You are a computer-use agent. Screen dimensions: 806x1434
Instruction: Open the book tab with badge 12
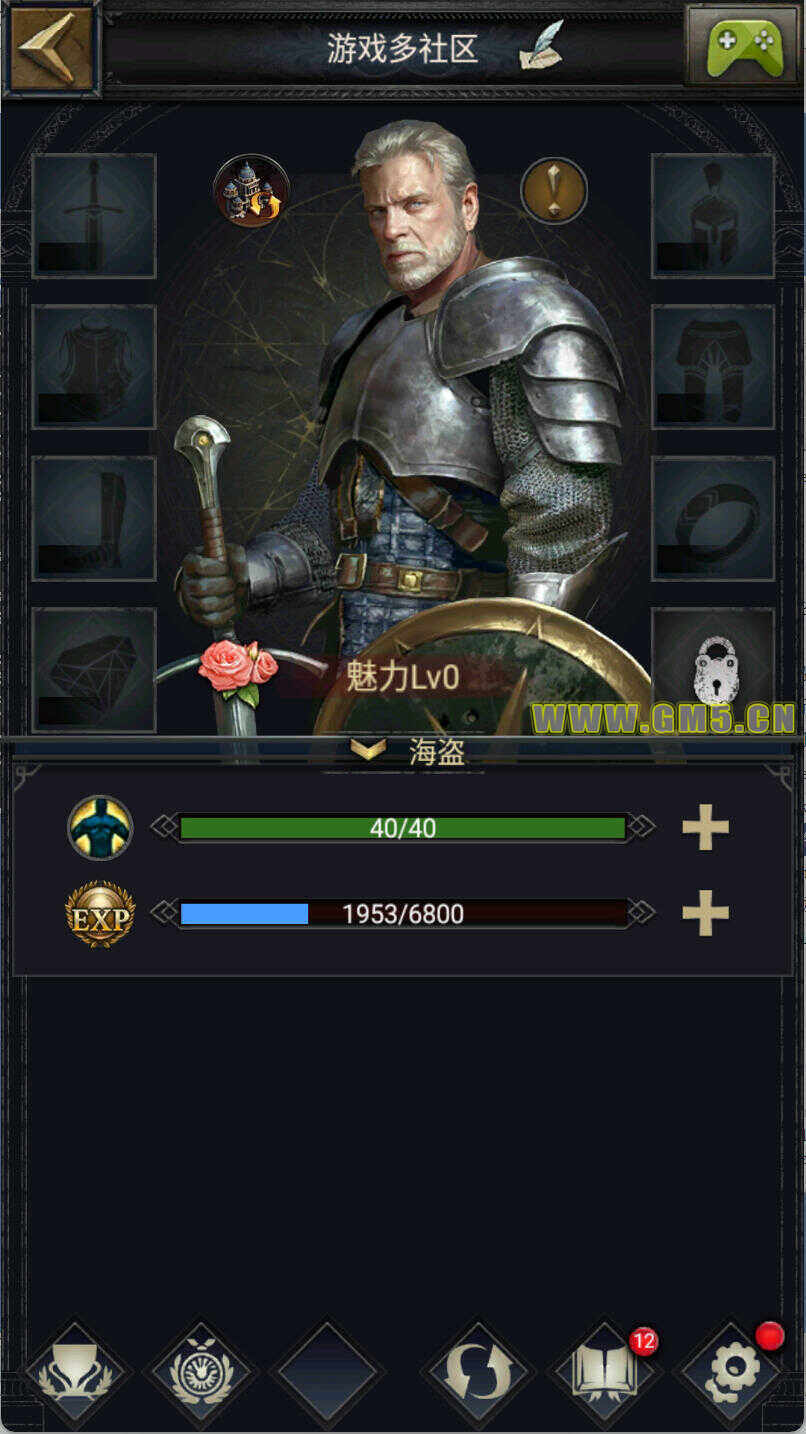603,1373
